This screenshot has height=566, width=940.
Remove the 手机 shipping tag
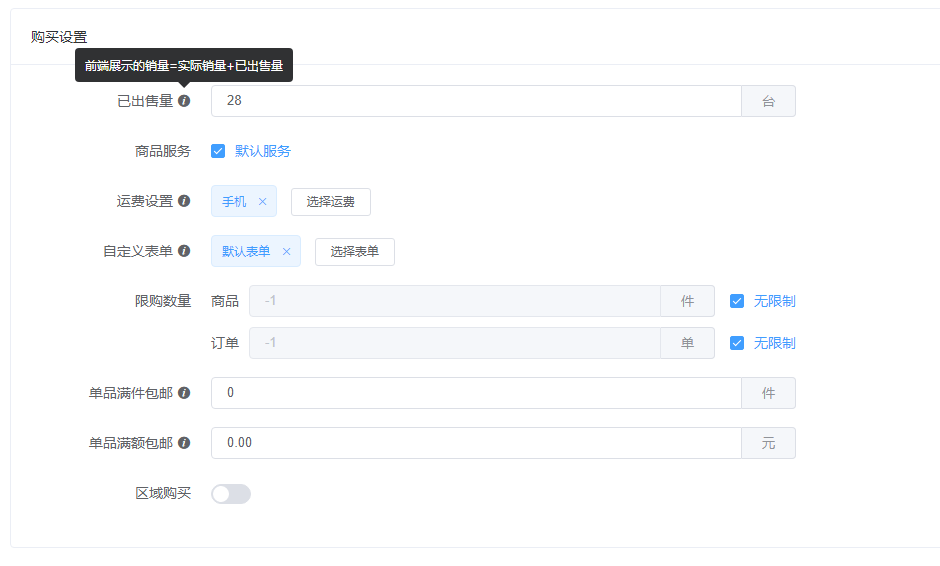pyautogui.click(x=263, y=201)
